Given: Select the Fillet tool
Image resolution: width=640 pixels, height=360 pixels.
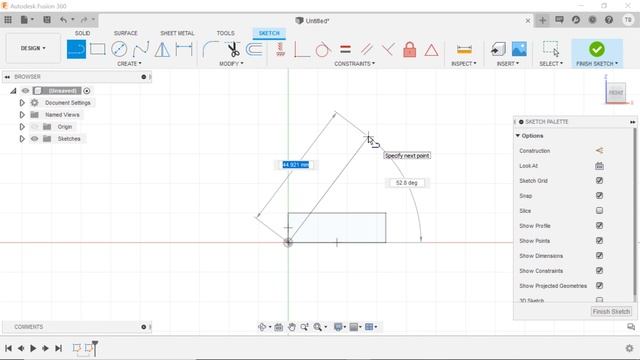Looking at the screenshot, I should coord(211,49).
